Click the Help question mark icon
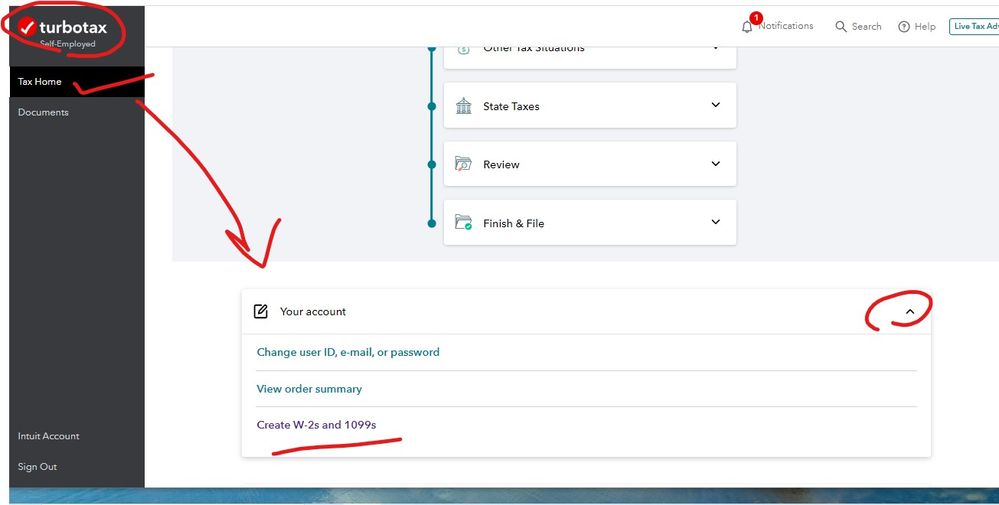999x505 pixels. 903,27
